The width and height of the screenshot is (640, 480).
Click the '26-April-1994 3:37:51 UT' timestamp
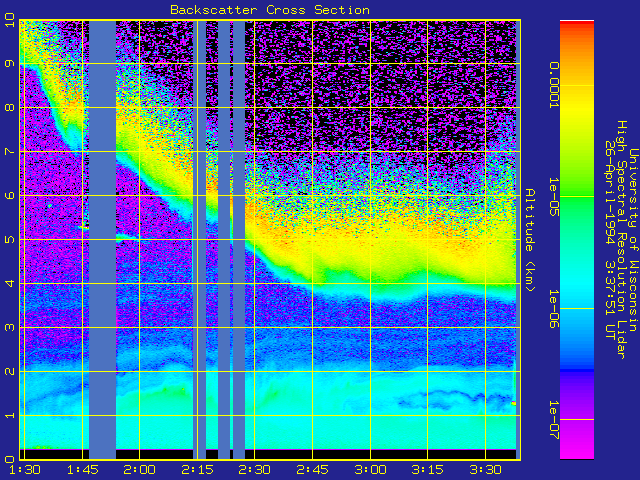(610, 240)
